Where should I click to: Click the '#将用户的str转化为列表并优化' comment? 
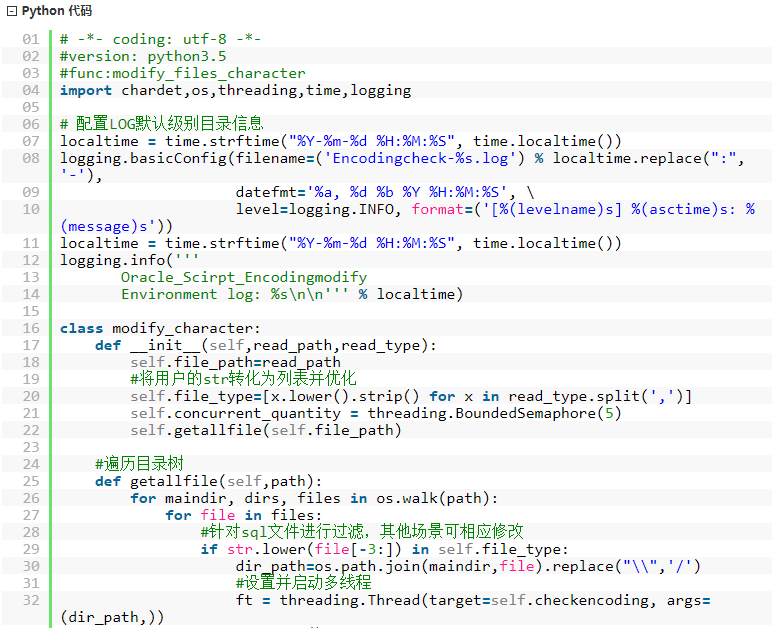tap(243, 378)
